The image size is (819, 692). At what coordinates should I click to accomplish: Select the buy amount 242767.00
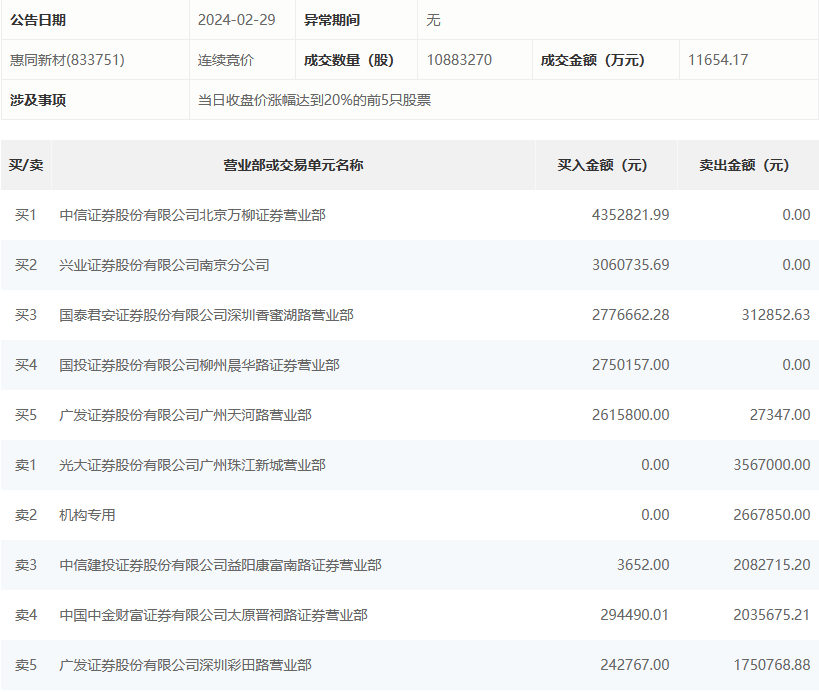point(635,665)
